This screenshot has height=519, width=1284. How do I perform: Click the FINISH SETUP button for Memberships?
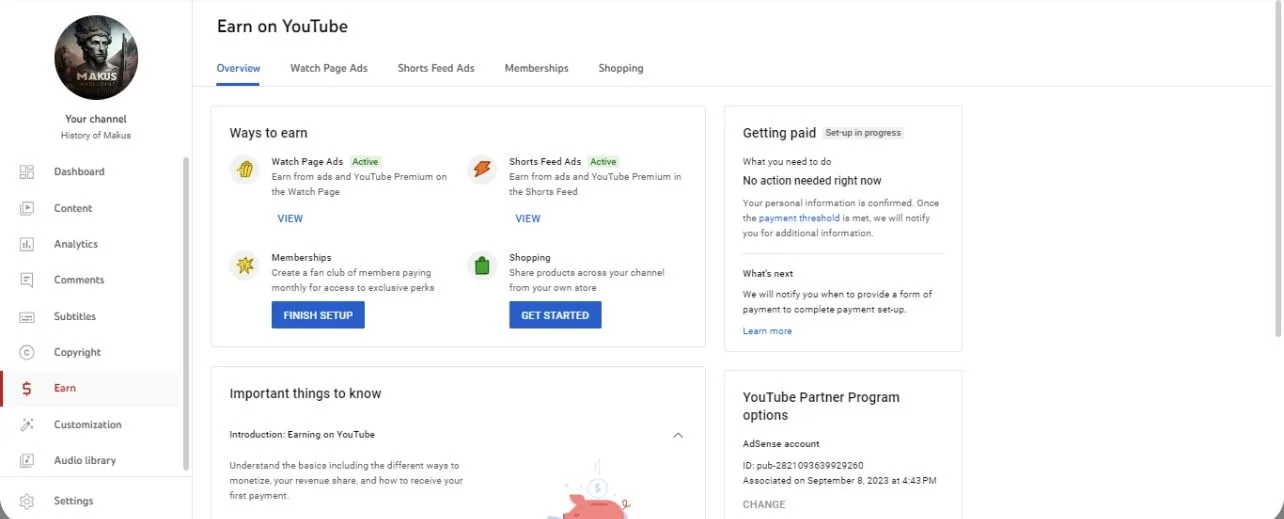coord(318,315)
